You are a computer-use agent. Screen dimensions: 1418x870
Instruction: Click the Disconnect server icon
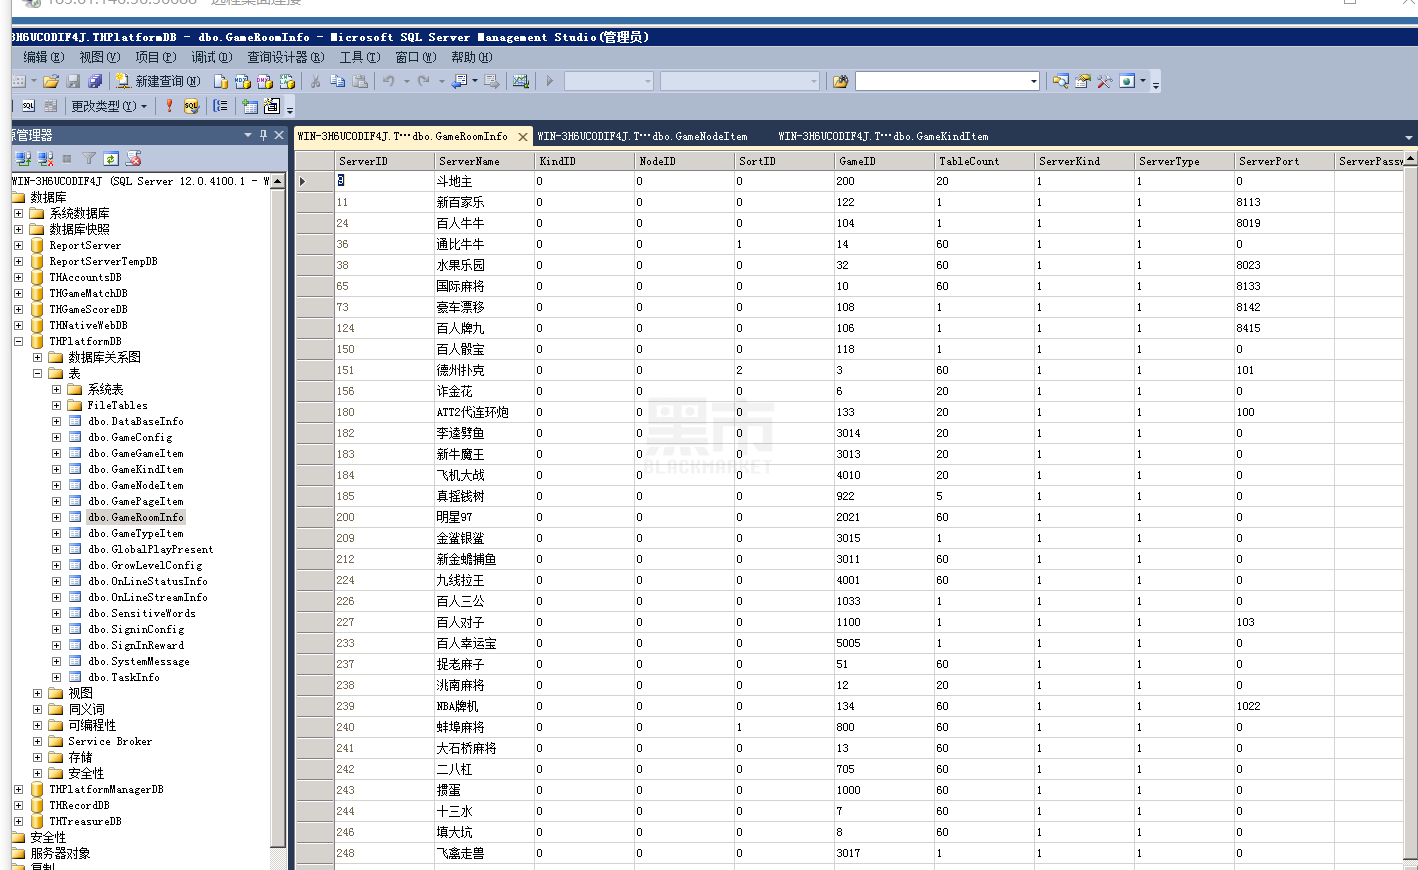pyautogui.click(x=45, y=158)
